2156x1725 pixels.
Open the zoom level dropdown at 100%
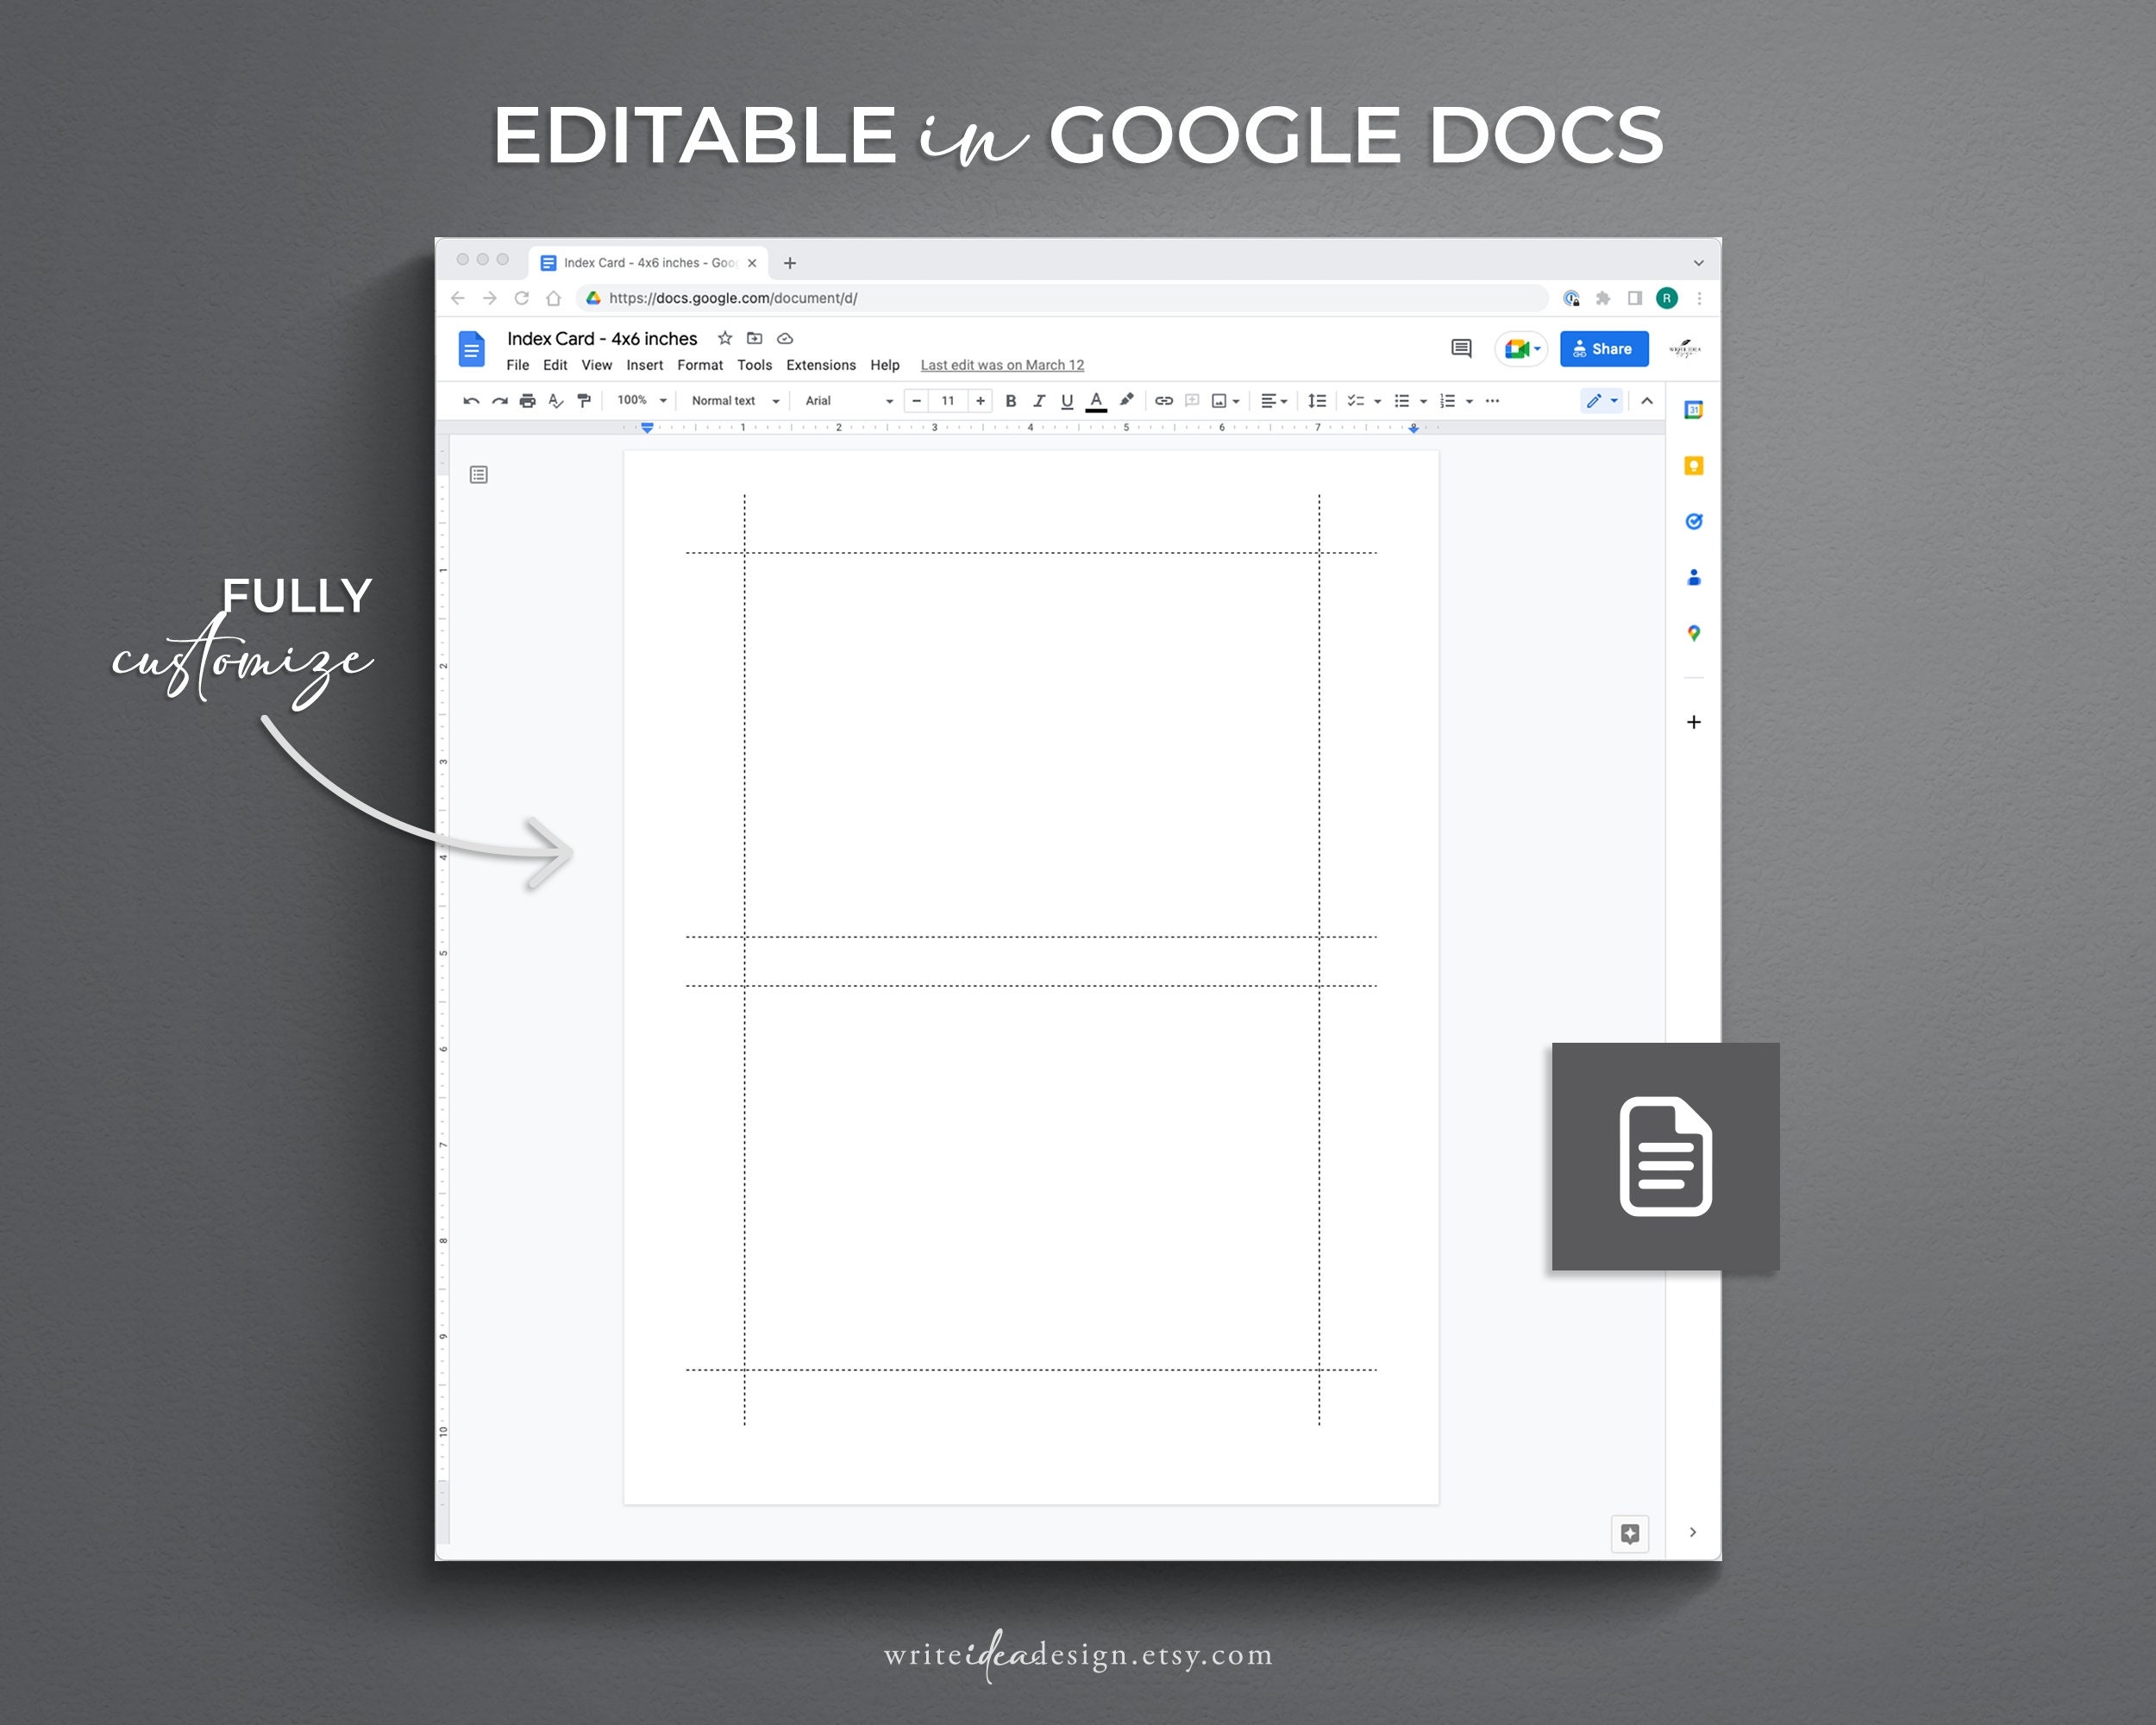pyautogui.click(x=640, y=400)
